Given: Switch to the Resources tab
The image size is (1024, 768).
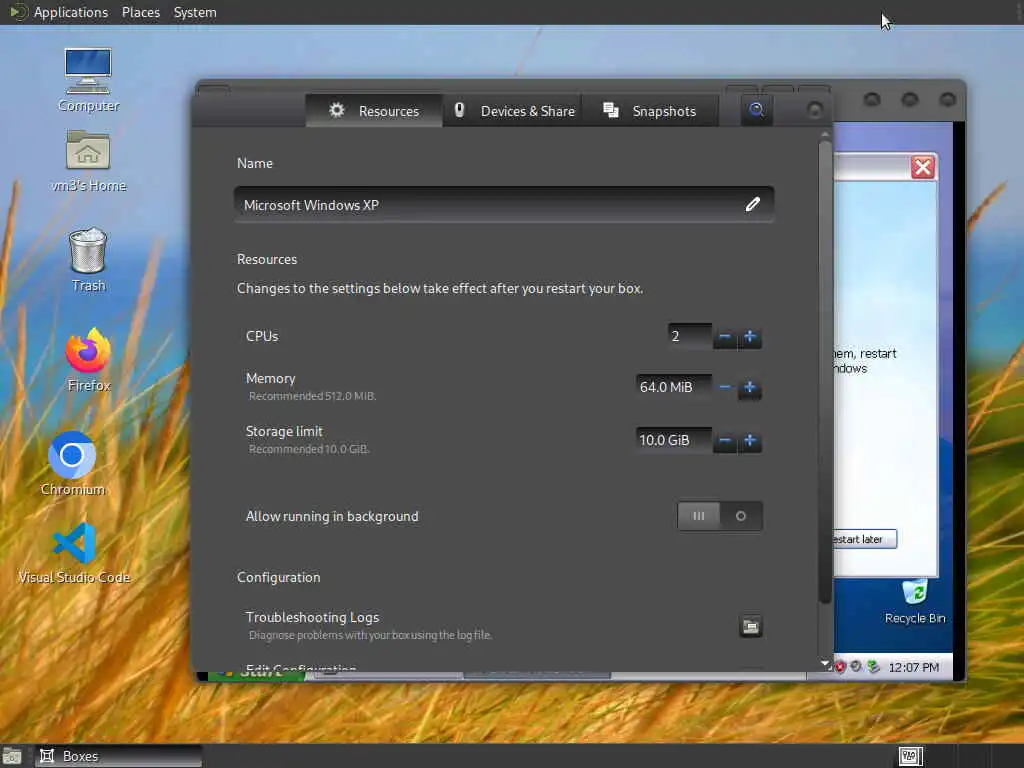Looking at the screenshot, I should [x=374, y=111].
